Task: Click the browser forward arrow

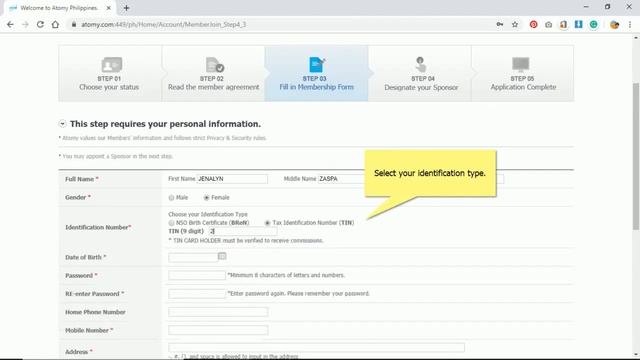Action: (25, 24)
